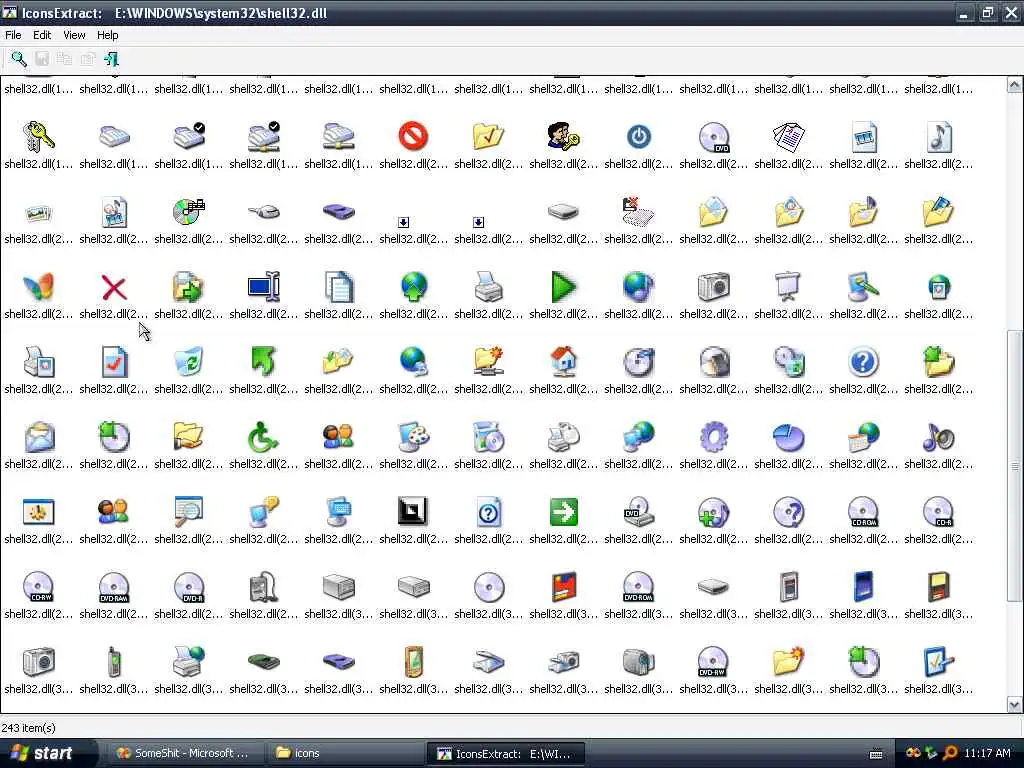
Task: Click the vertical scrollbar thumb
Action: coord(1014,466)
